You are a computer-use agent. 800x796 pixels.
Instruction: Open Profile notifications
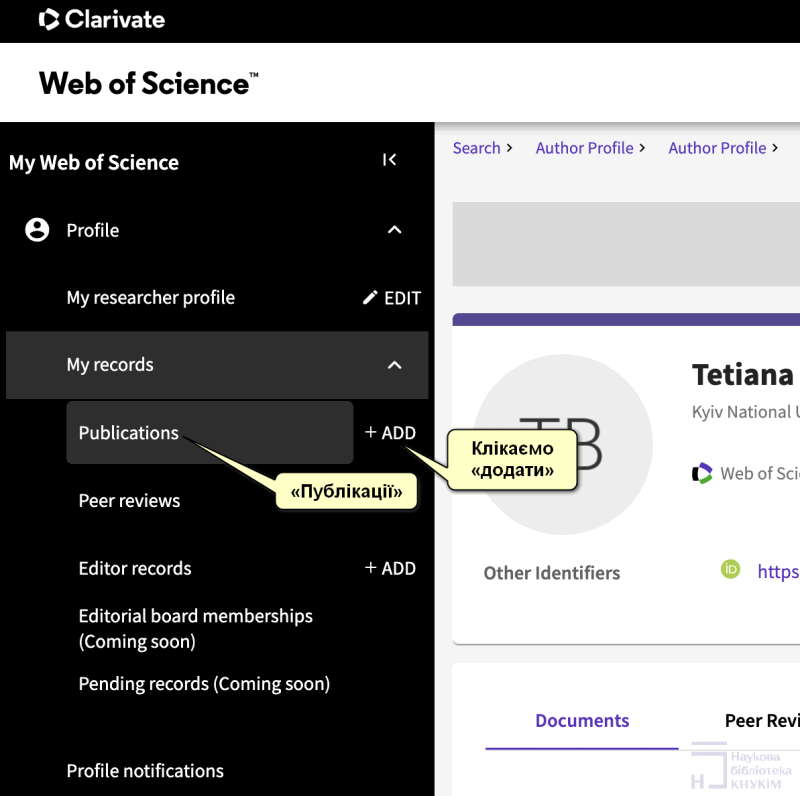145,771
